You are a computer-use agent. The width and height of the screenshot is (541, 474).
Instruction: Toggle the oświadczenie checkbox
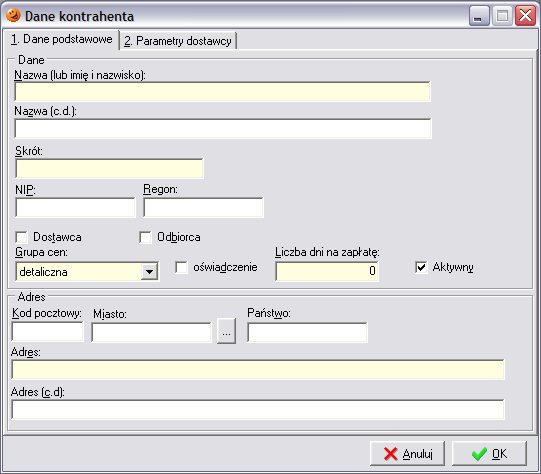tap(181, 267)
